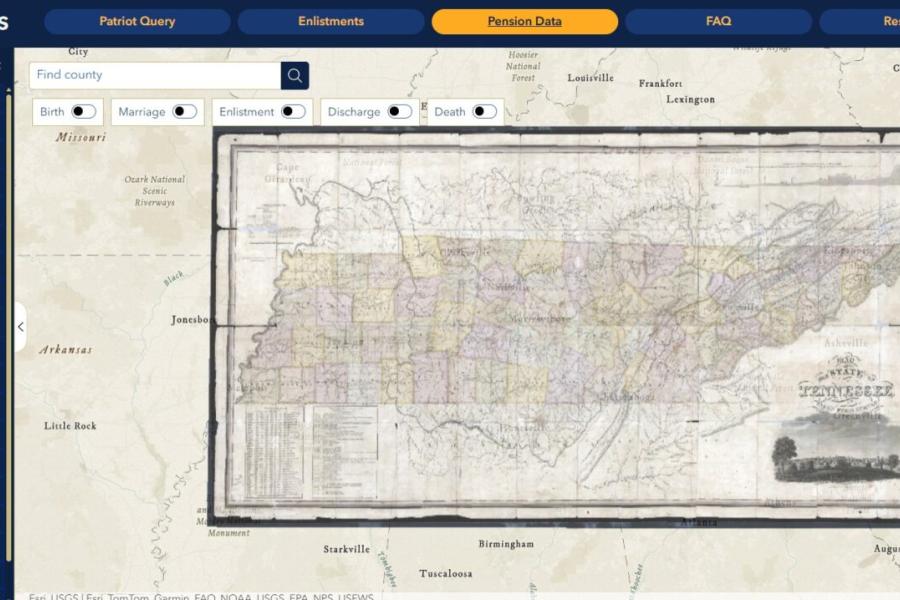Screen dimensions: 900x600
Task: Toggle the Discharge filter switch
Action: click(399, 111)
